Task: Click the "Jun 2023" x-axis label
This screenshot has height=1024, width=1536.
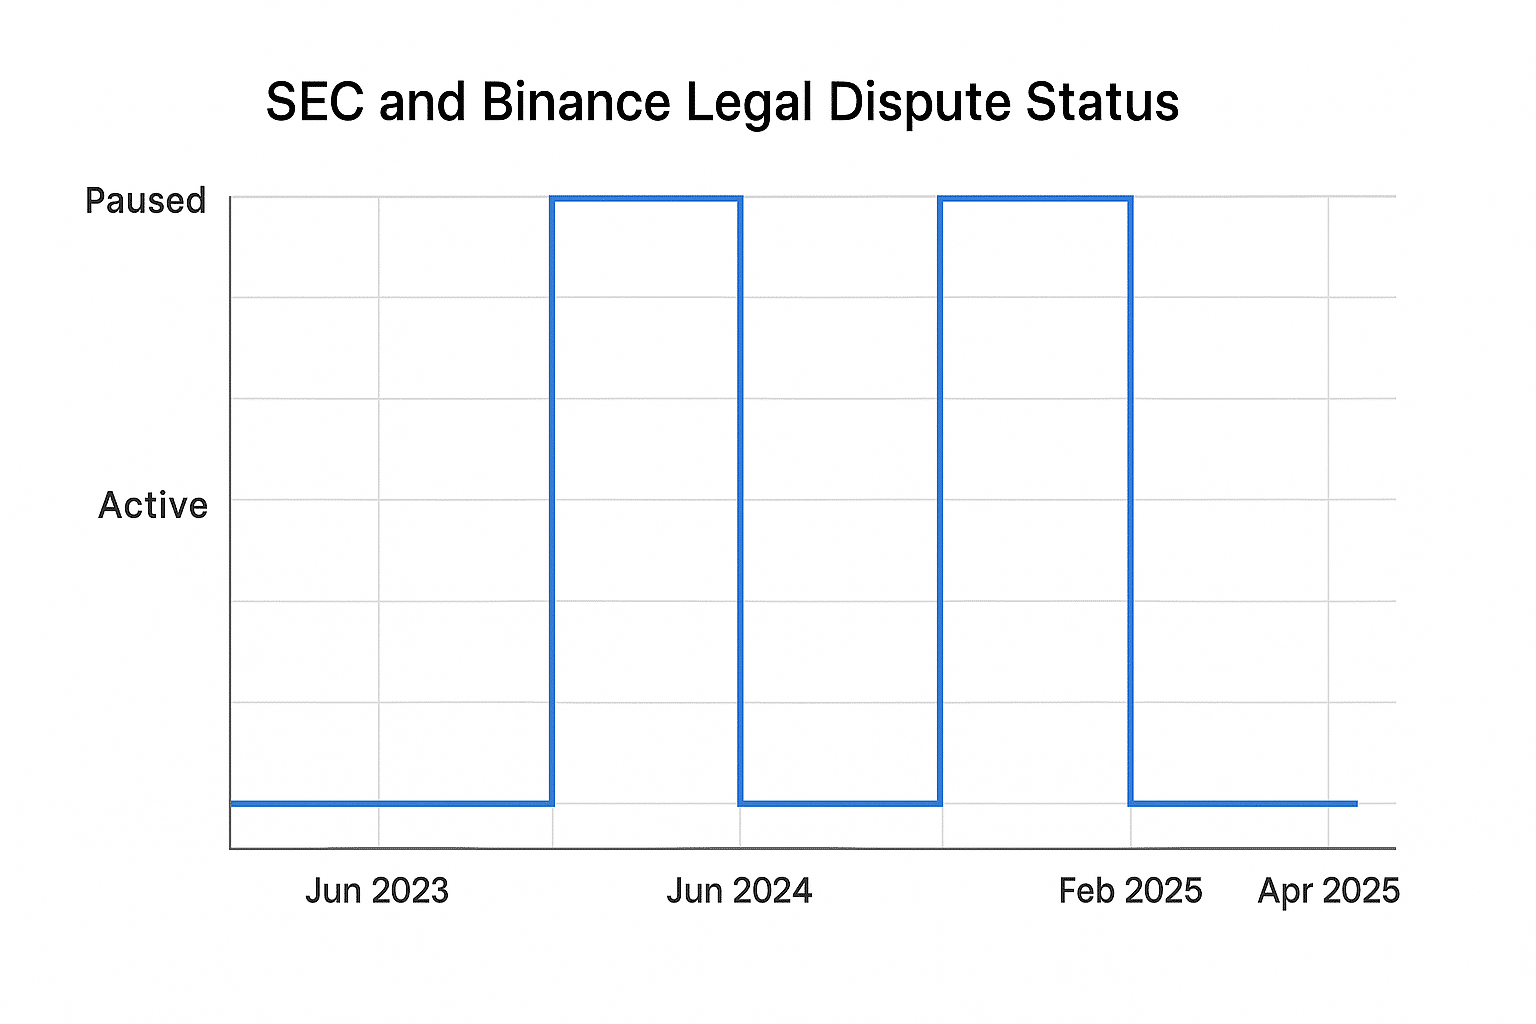Action: 377,891
